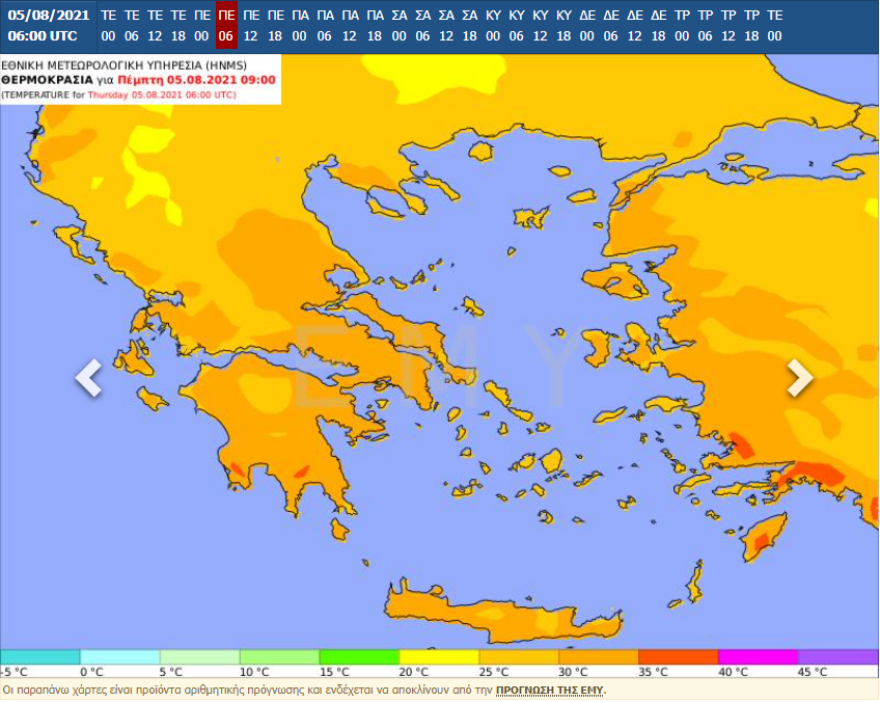This screenshot has width=880, height=702.
Task: Select the ΠΕ 18 forecast step
Action: 276,26
